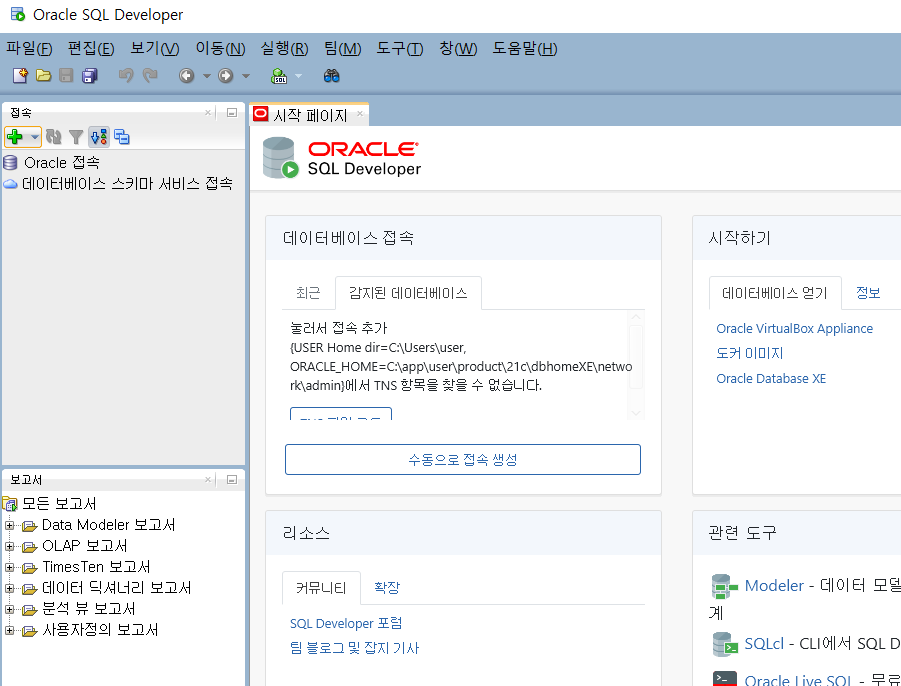Open the 팀(M) menu
The height and width of the screenshot is (686, 901).
point(342,48)
